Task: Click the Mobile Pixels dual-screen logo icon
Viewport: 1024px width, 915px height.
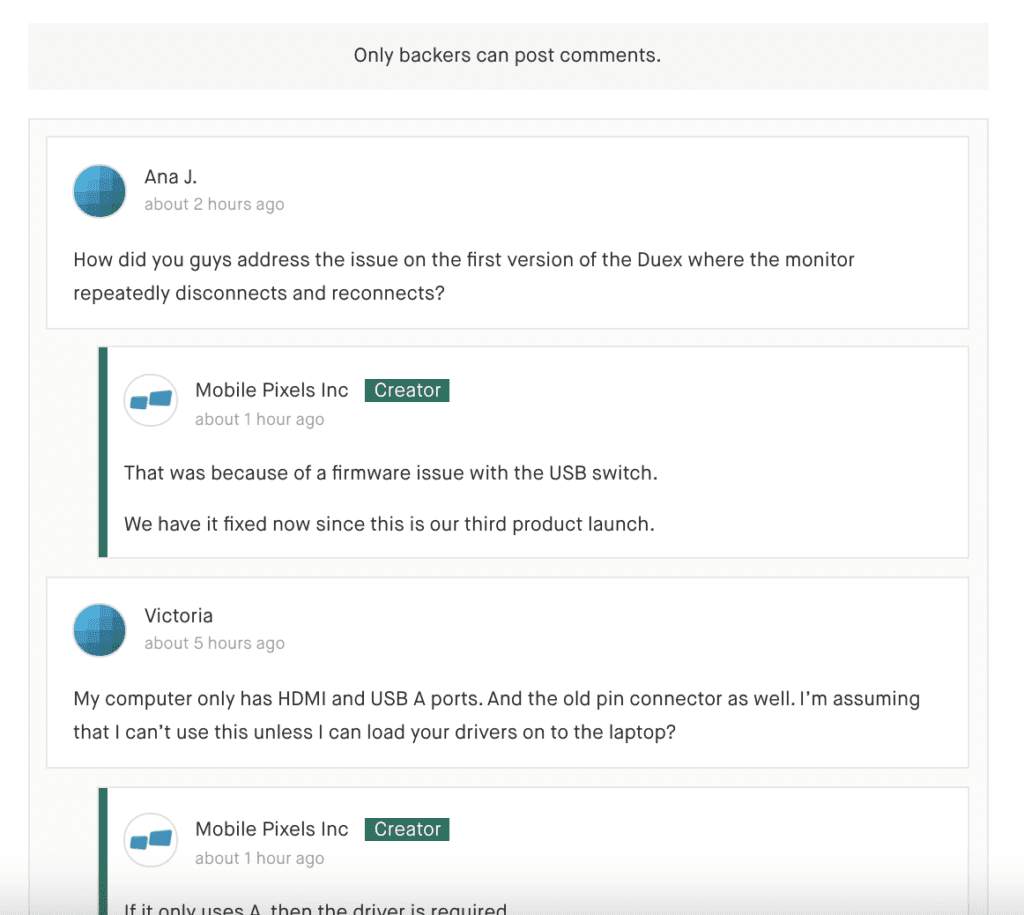Action: (150, 400)
